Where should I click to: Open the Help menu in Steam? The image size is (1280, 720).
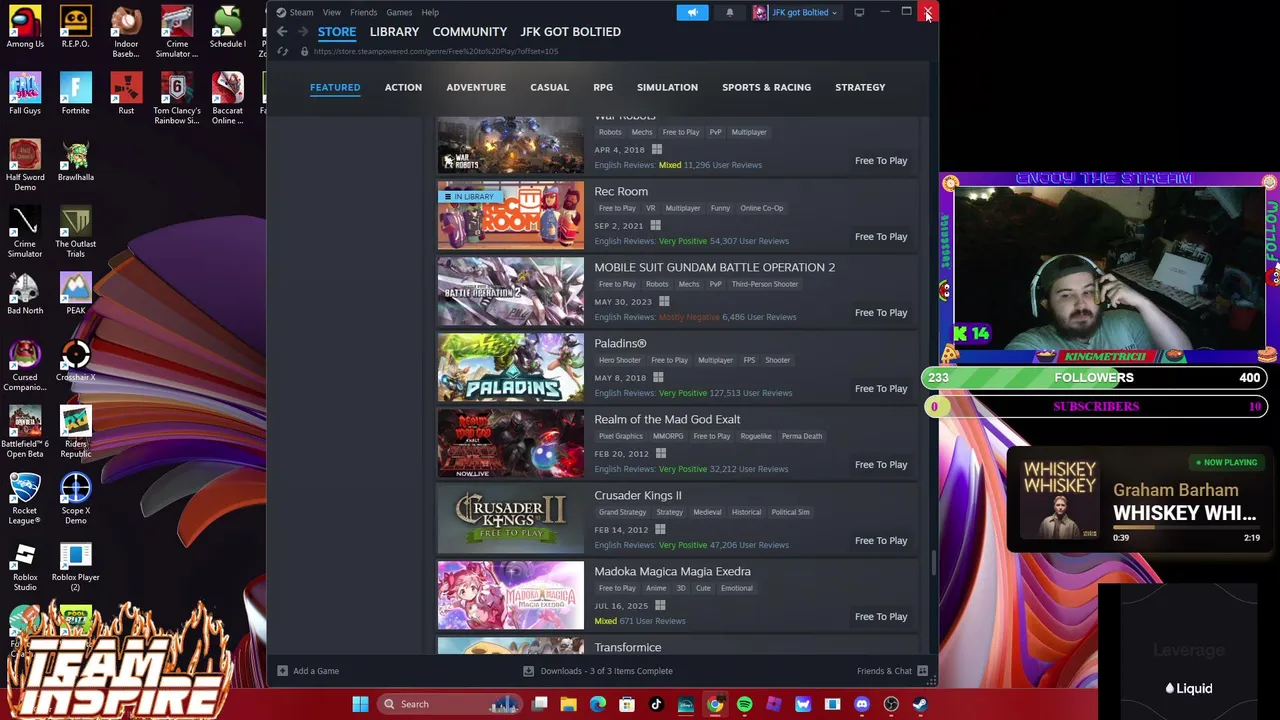(430, 12)
